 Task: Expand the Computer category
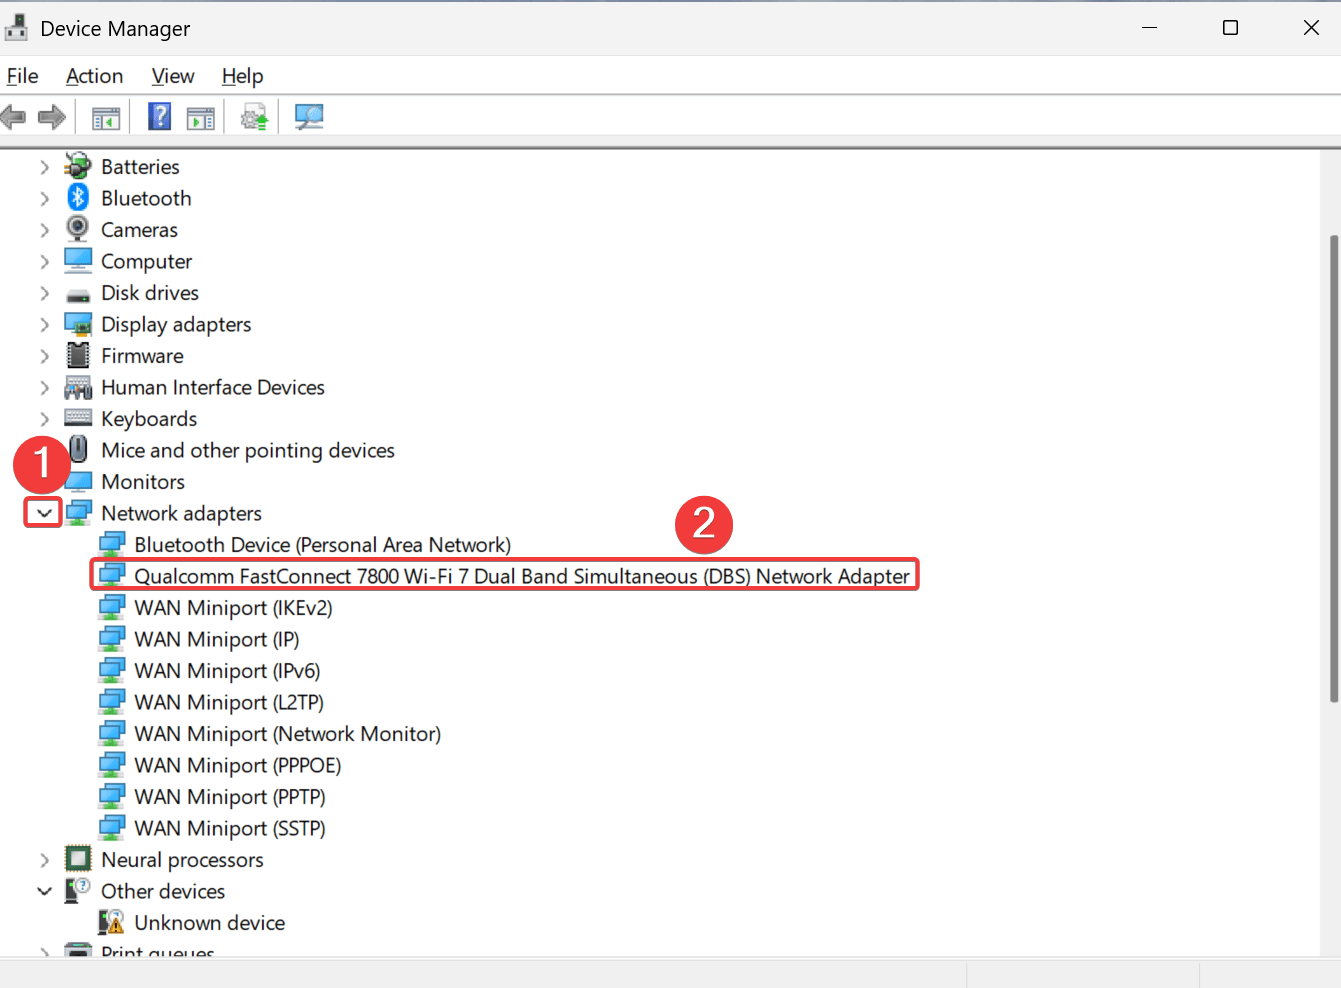pyautogui.click(x=44, y=261)
